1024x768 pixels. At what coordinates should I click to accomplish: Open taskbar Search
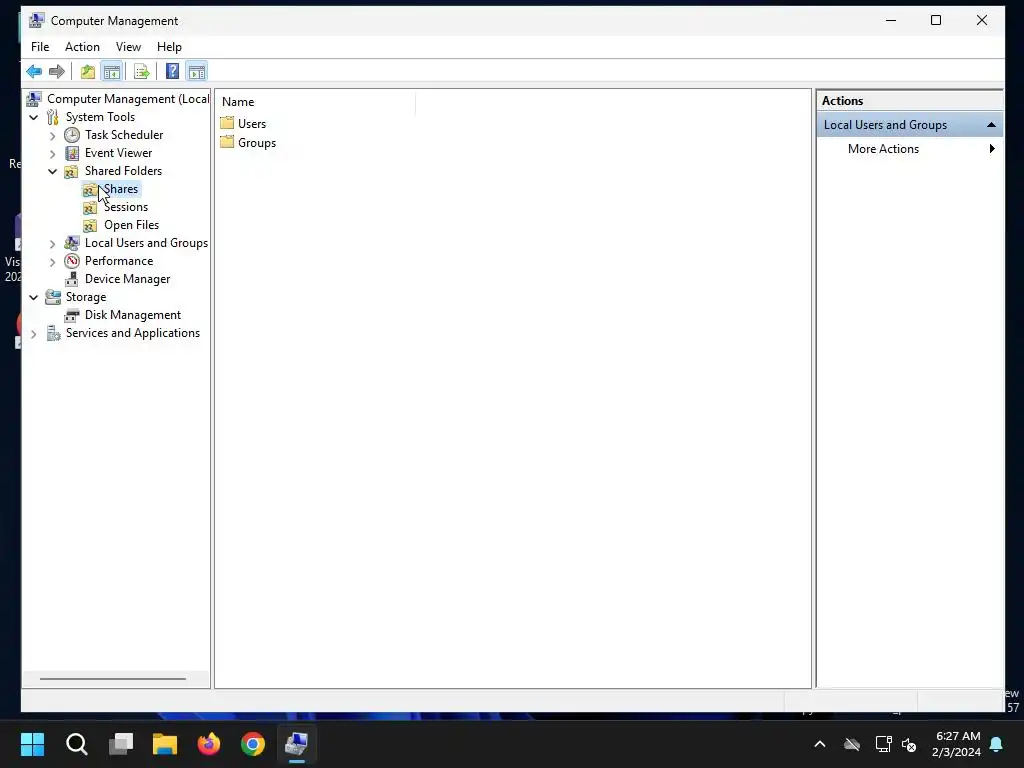(x=76, y=744)
